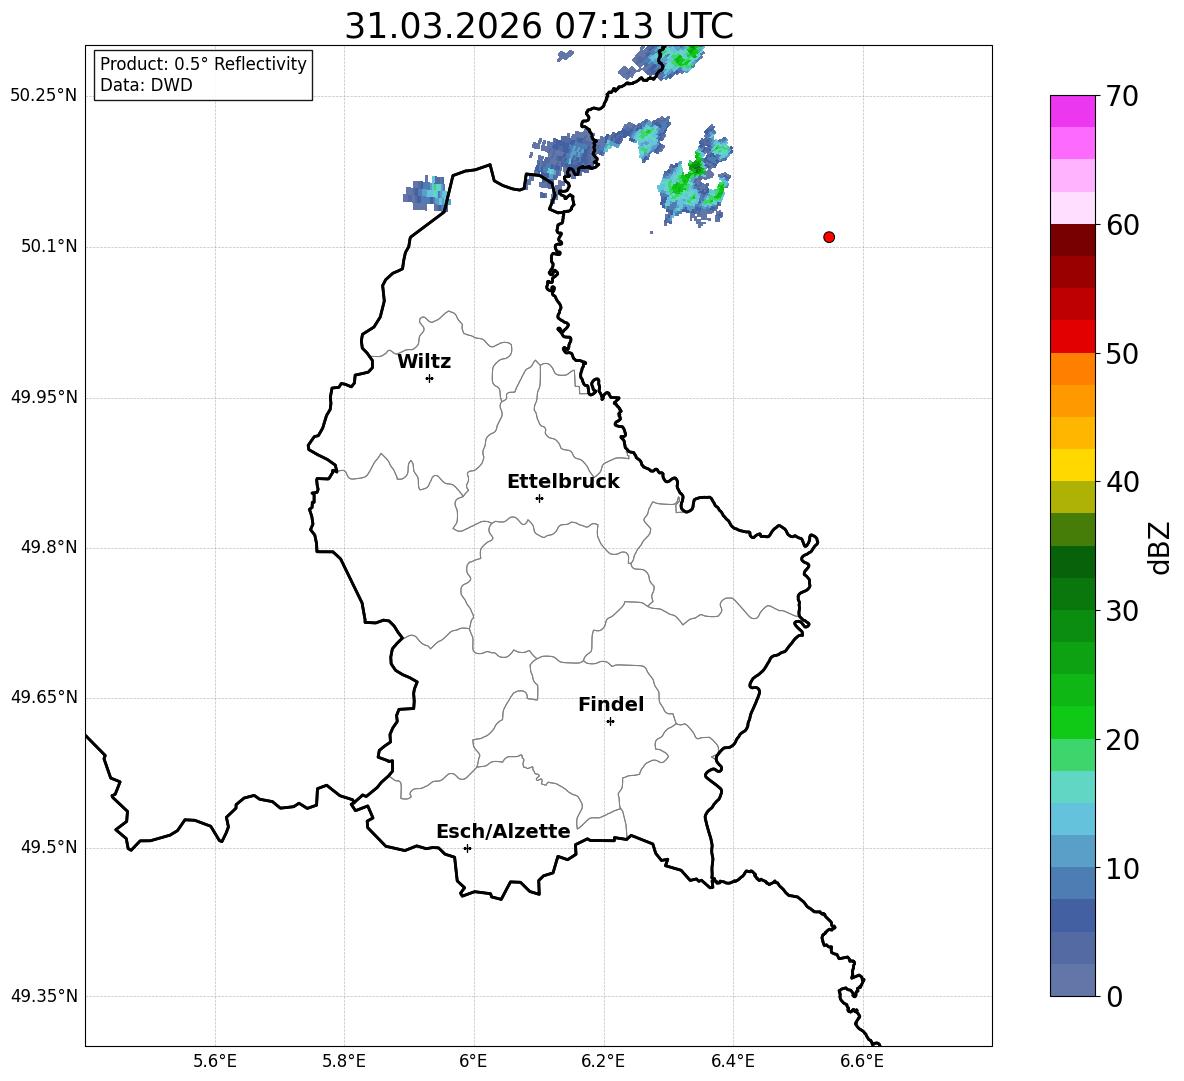The image size is (1184, 1081).
Task: Click the colorbar tick label '40'
Action: click(x=1122, y=482)
